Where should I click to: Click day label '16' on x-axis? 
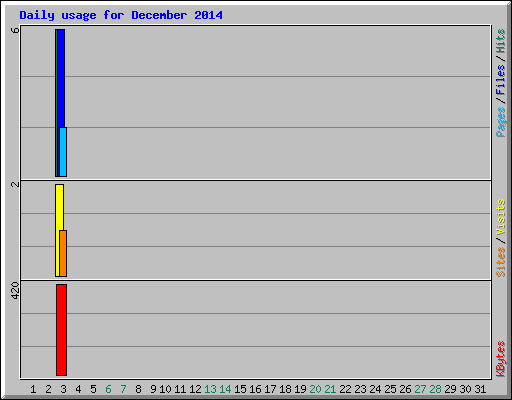coord(255,389)
